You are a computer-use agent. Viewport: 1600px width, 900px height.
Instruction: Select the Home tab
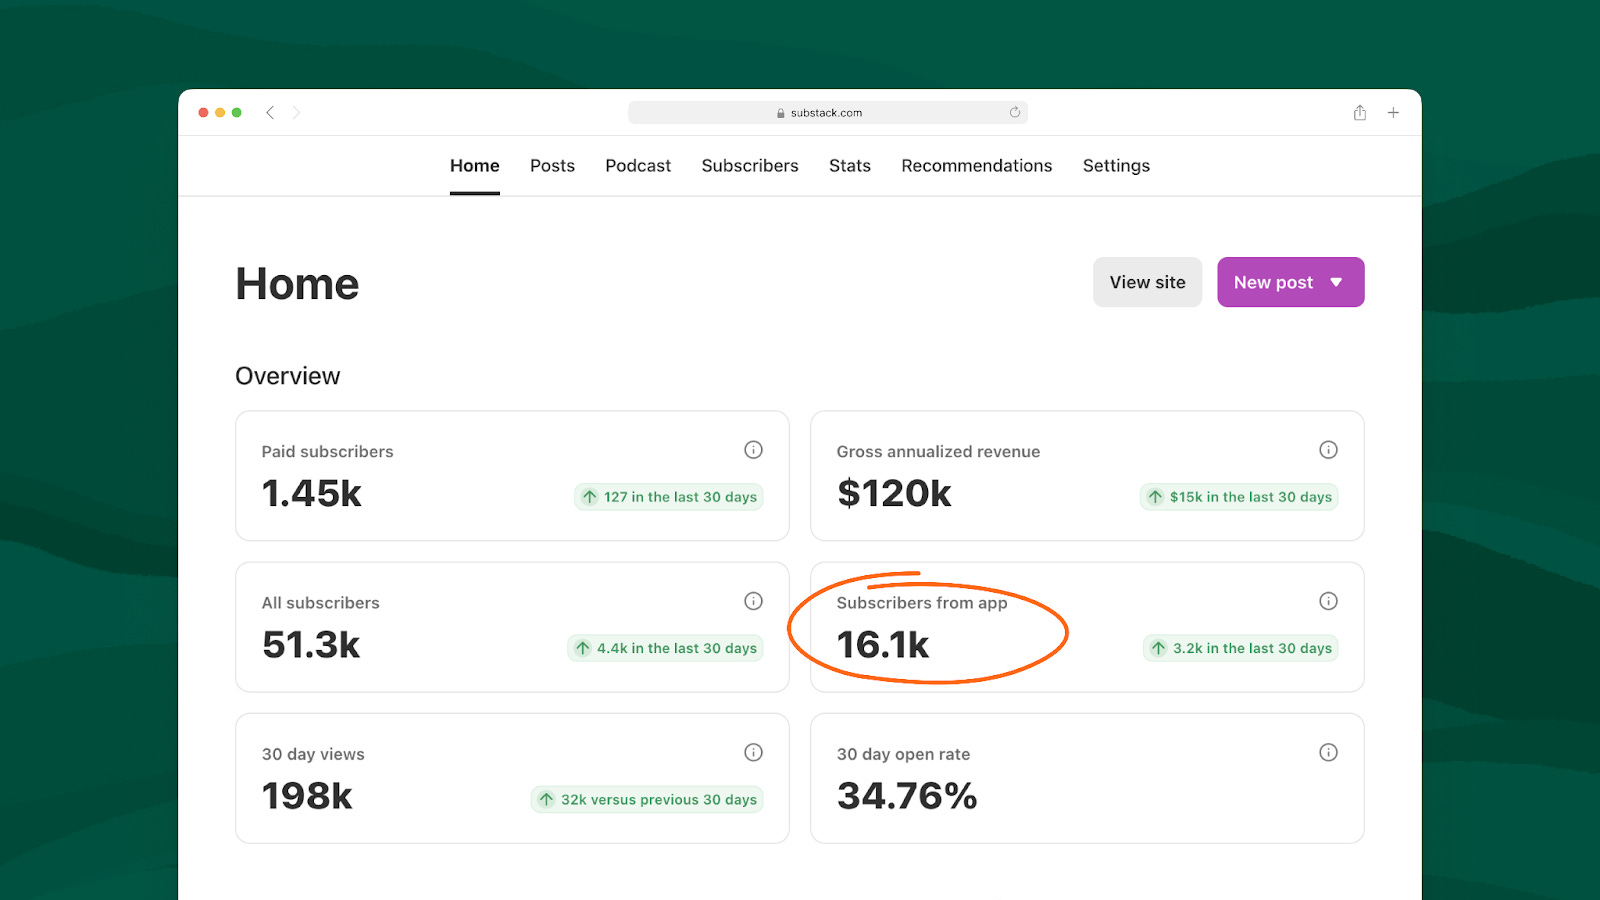475,166
